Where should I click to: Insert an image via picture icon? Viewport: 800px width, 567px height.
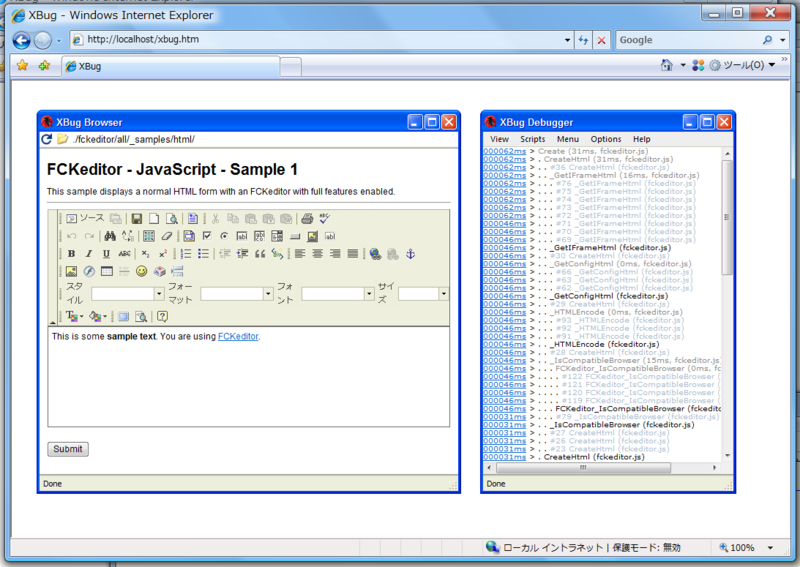[71, 271]
